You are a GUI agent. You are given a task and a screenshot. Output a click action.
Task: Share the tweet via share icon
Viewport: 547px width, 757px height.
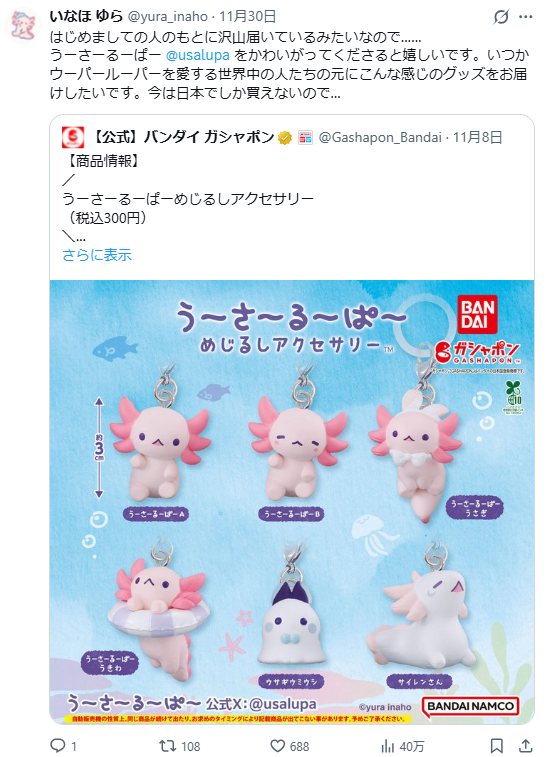pos(525,745)
